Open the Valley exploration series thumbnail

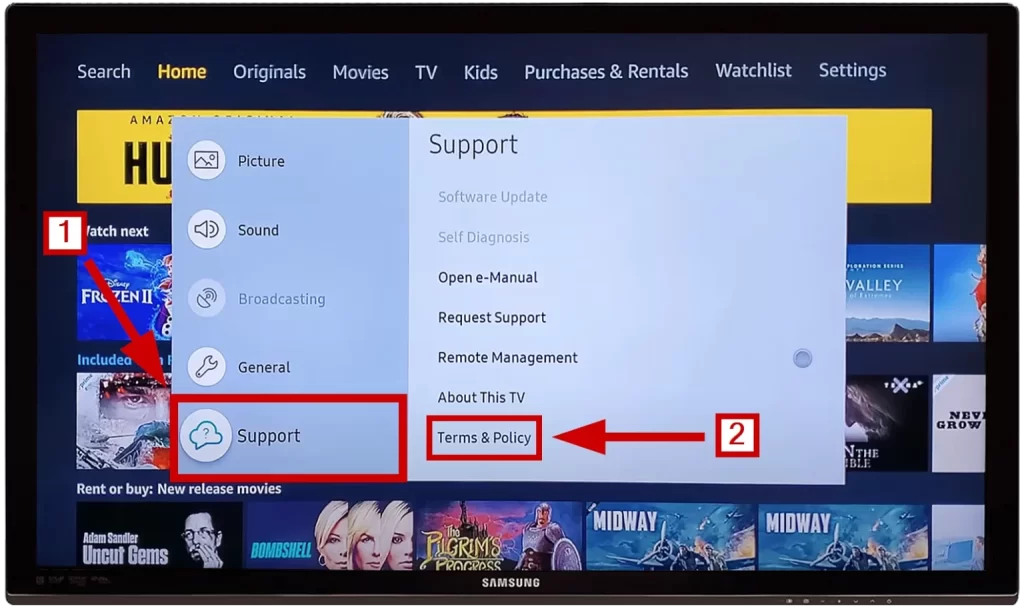pos(888,293)
